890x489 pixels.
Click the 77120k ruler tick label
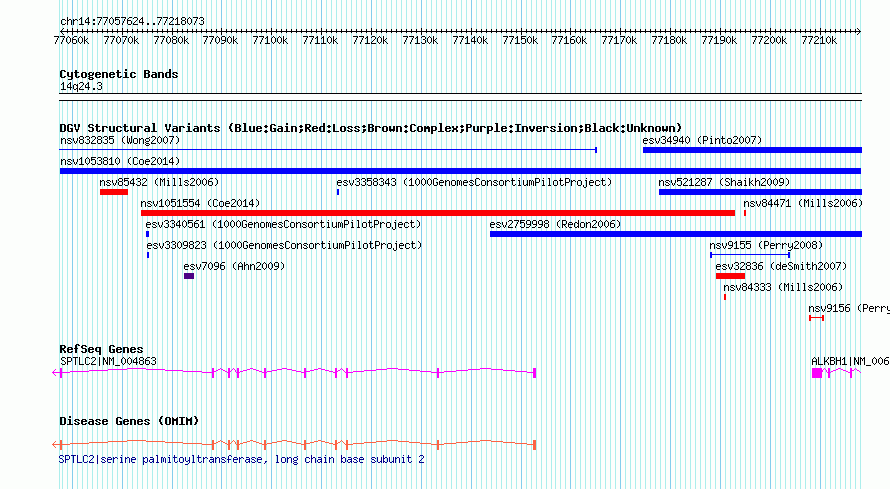(370, 40)
